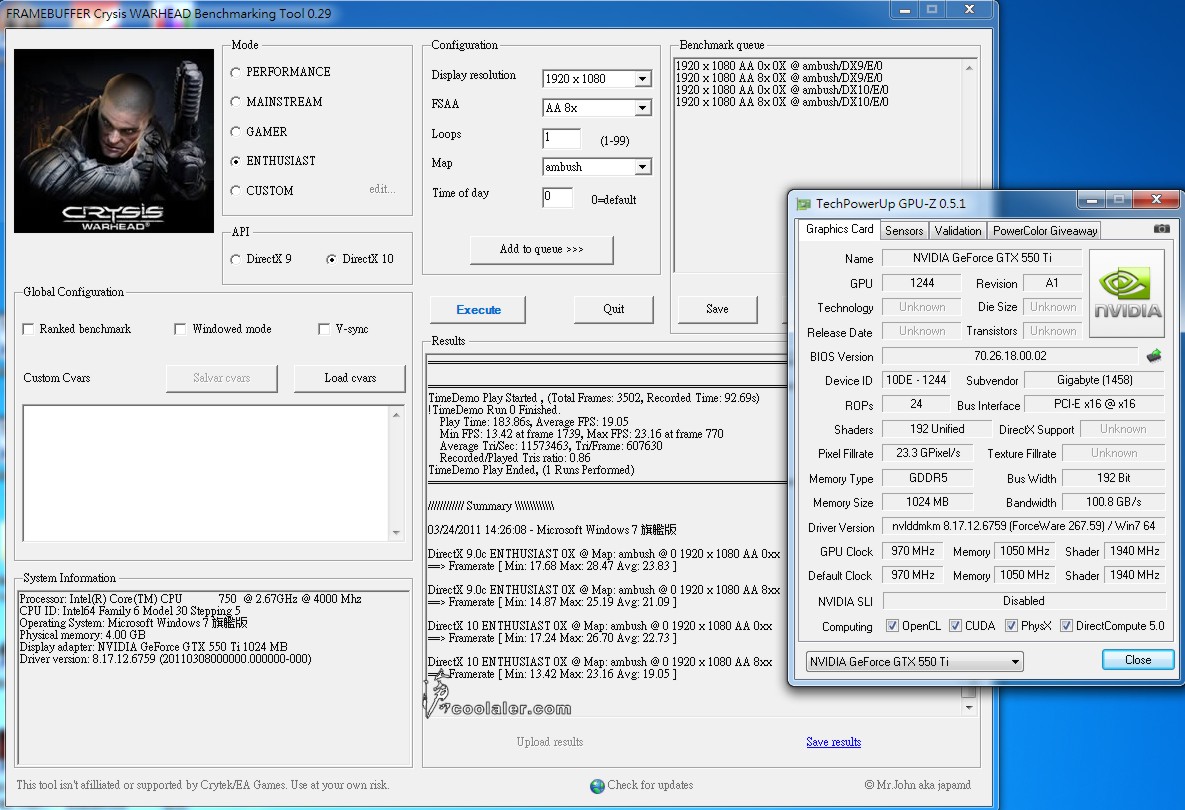Open the Validation tab in GPU-Z

958,231
